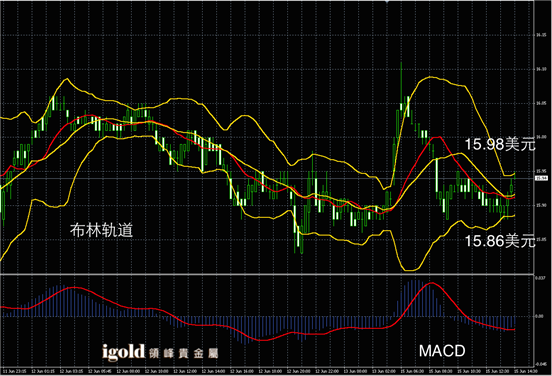
Task: Select the 15.85 price axis label
Action: 541,239
